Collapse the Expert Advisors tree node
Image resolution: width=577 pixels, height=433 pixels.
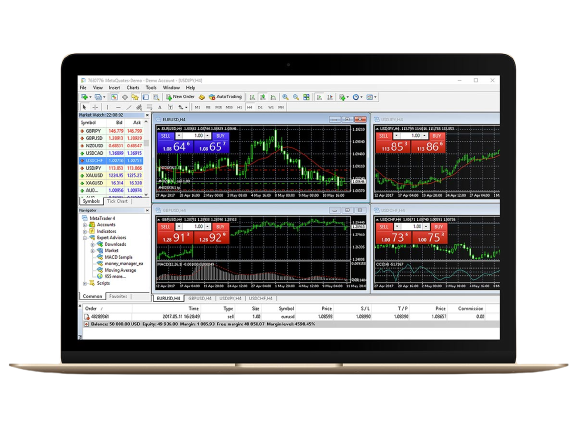85,238
